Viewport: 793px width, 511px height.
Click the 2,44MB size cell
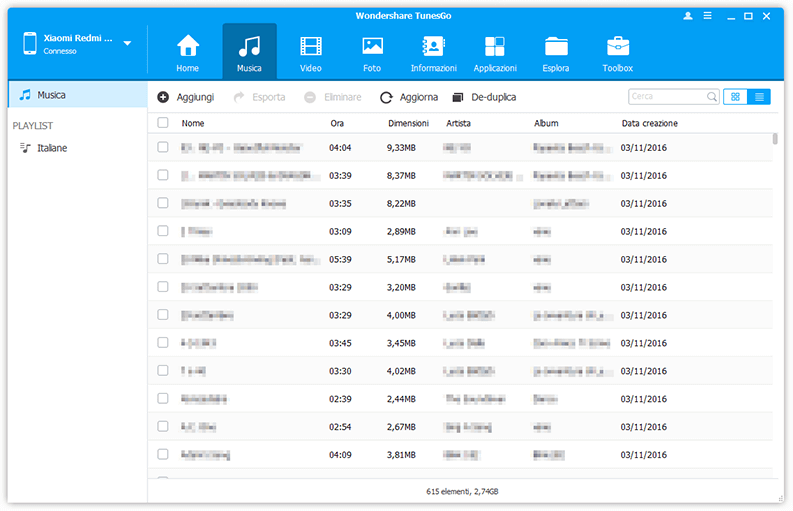tap(402, 399)
